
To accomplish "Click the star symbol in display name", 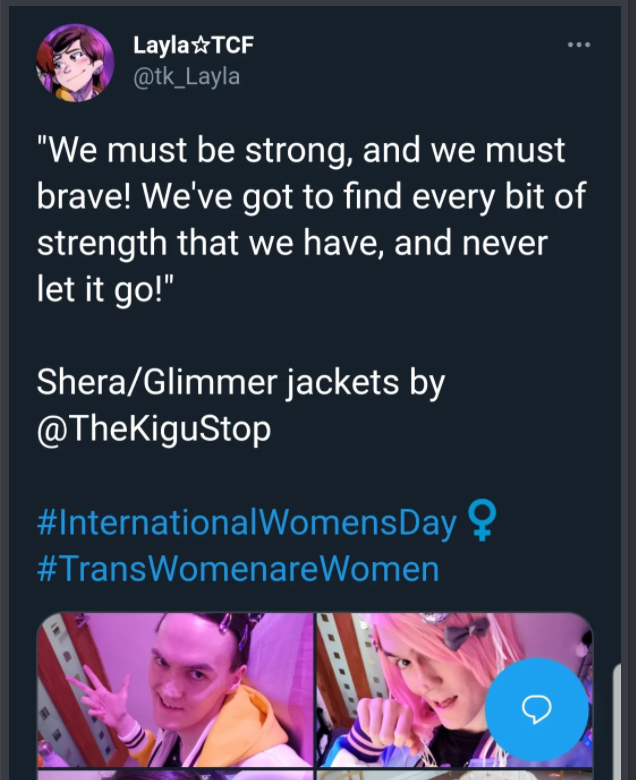I will (200, 46).
